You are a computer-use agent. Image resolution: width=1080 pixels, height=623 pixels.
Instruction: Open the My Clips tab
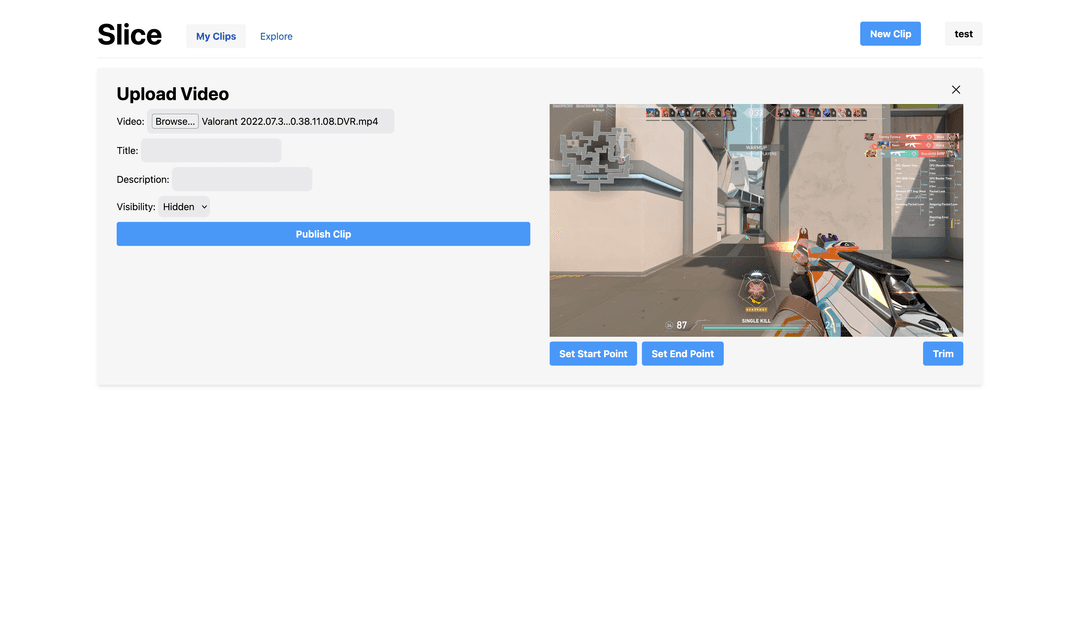[216, 36]
